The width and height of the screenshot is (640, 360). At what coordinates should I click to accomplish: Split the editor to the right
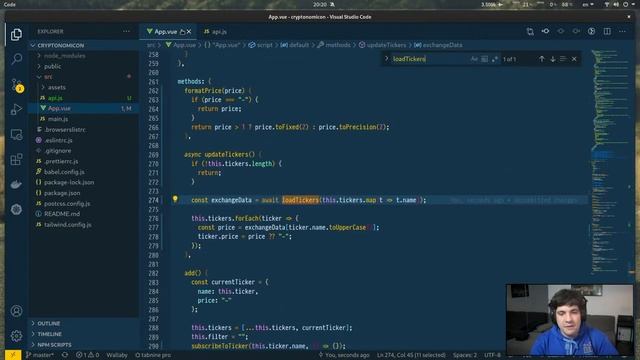pos(607,31)
